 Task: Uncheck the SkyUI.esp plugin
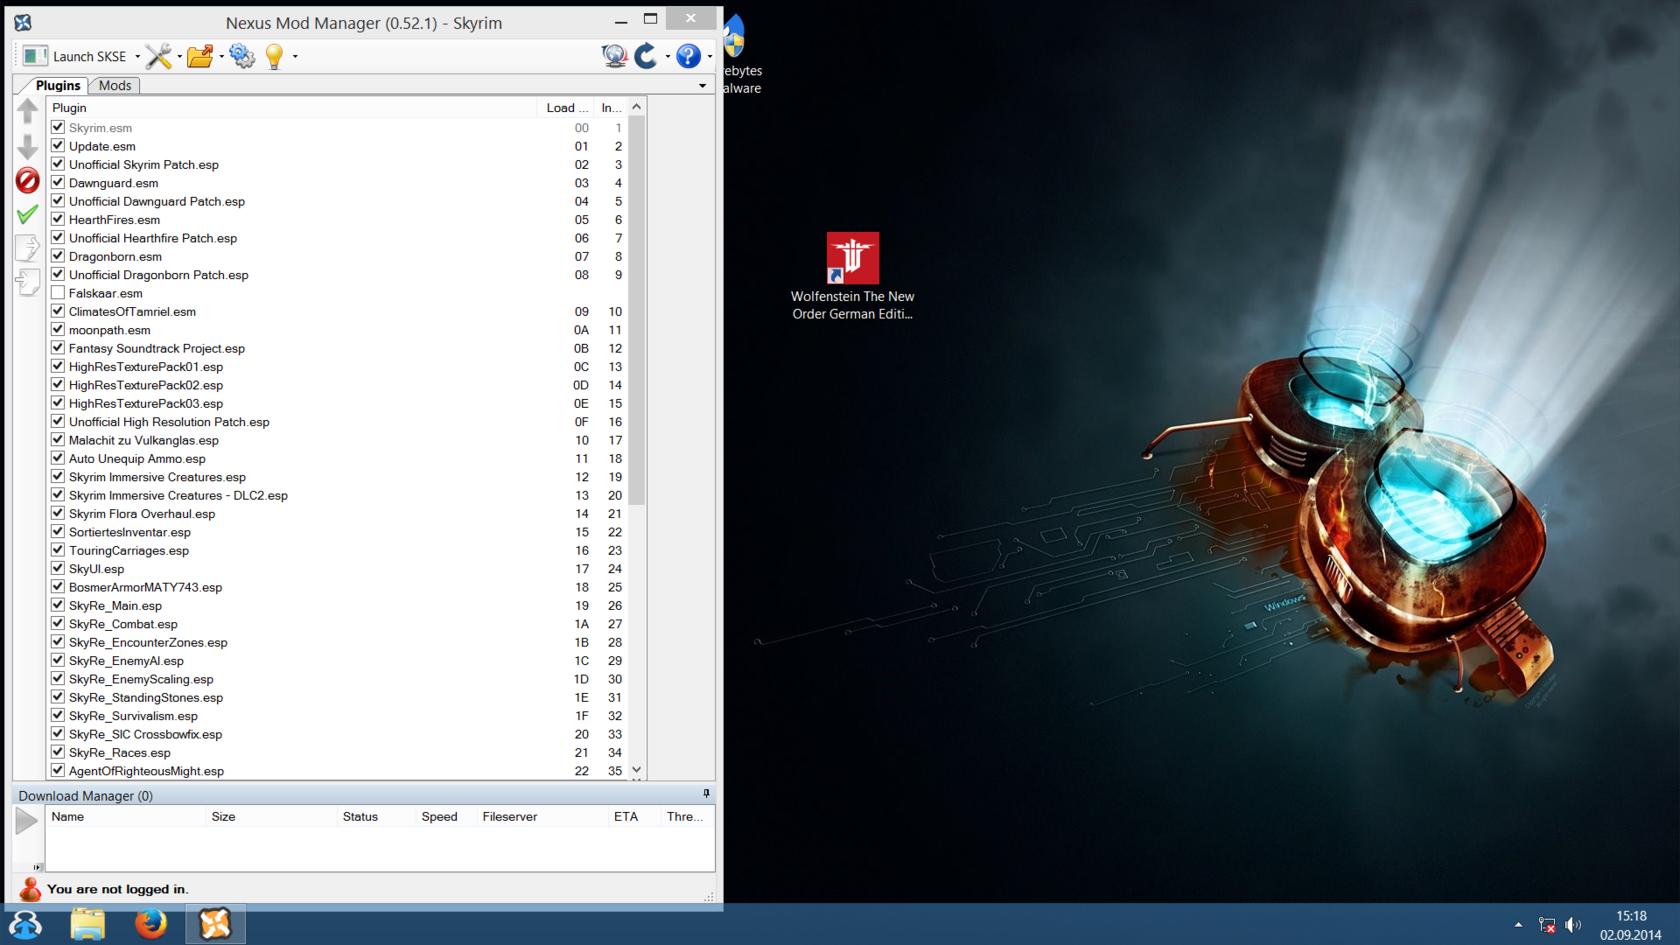click(58, 569)
